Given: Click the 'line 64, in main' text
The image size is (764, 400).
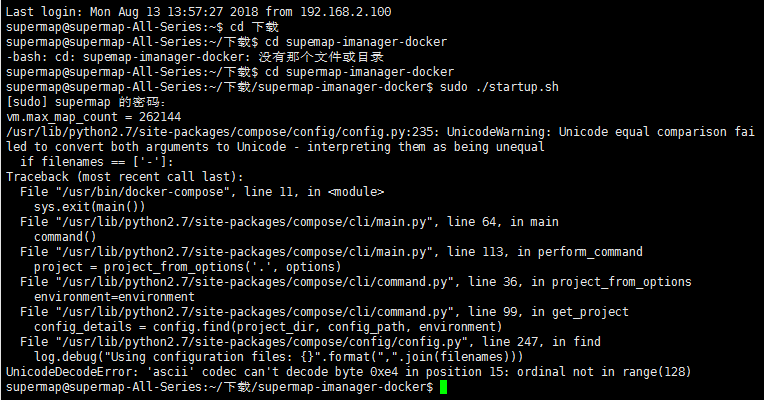Looking at the screenshot, I should coord(503,222).
